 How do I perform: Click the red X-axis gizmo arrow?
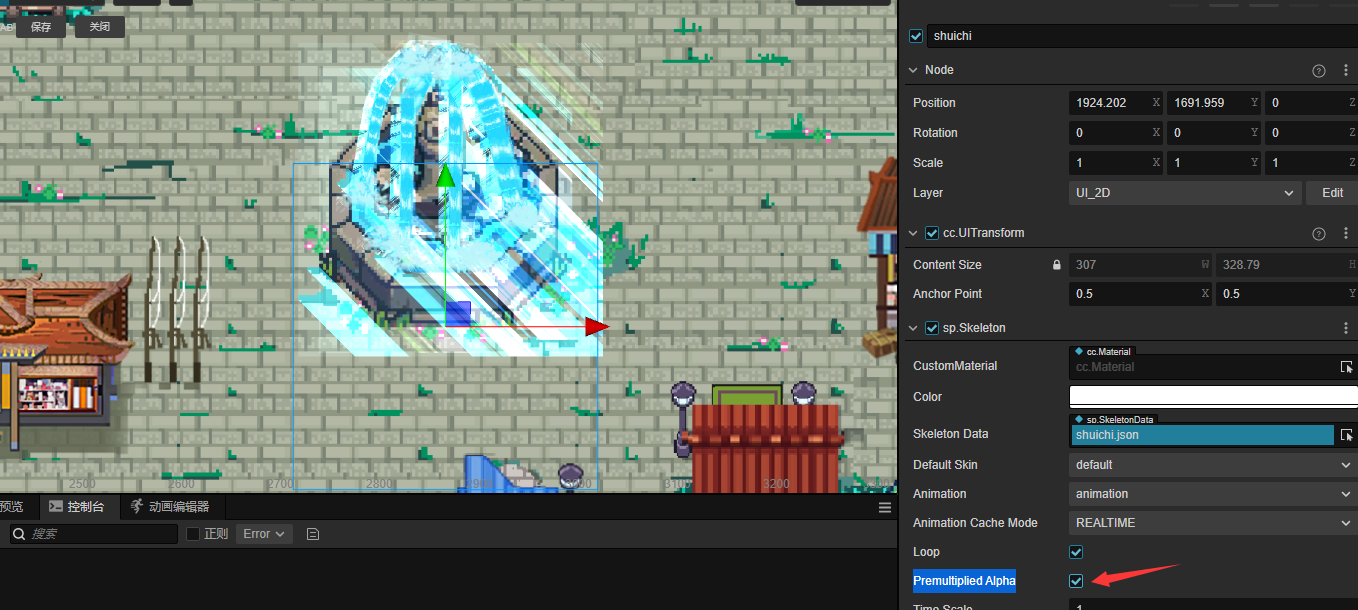coord(597,326)
